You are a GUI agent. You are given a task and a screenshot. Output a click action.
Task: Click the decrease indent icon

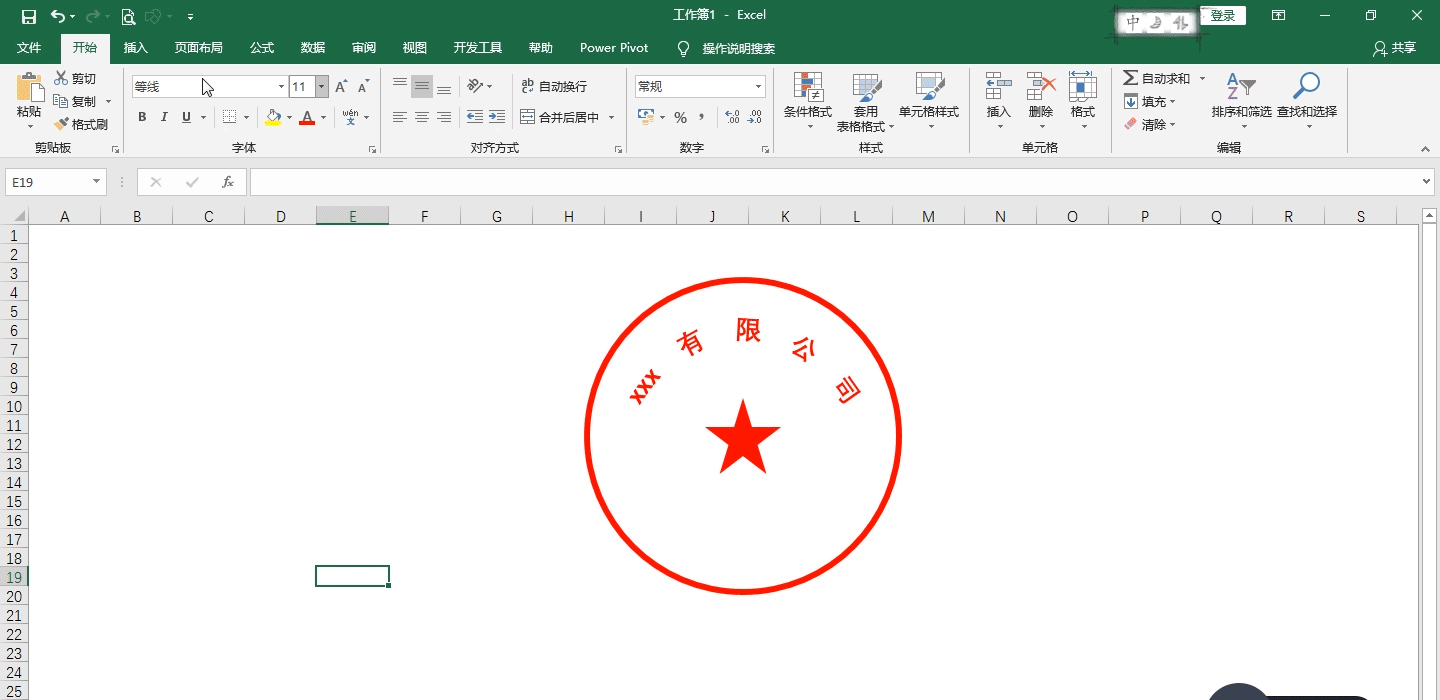point(475,117)
